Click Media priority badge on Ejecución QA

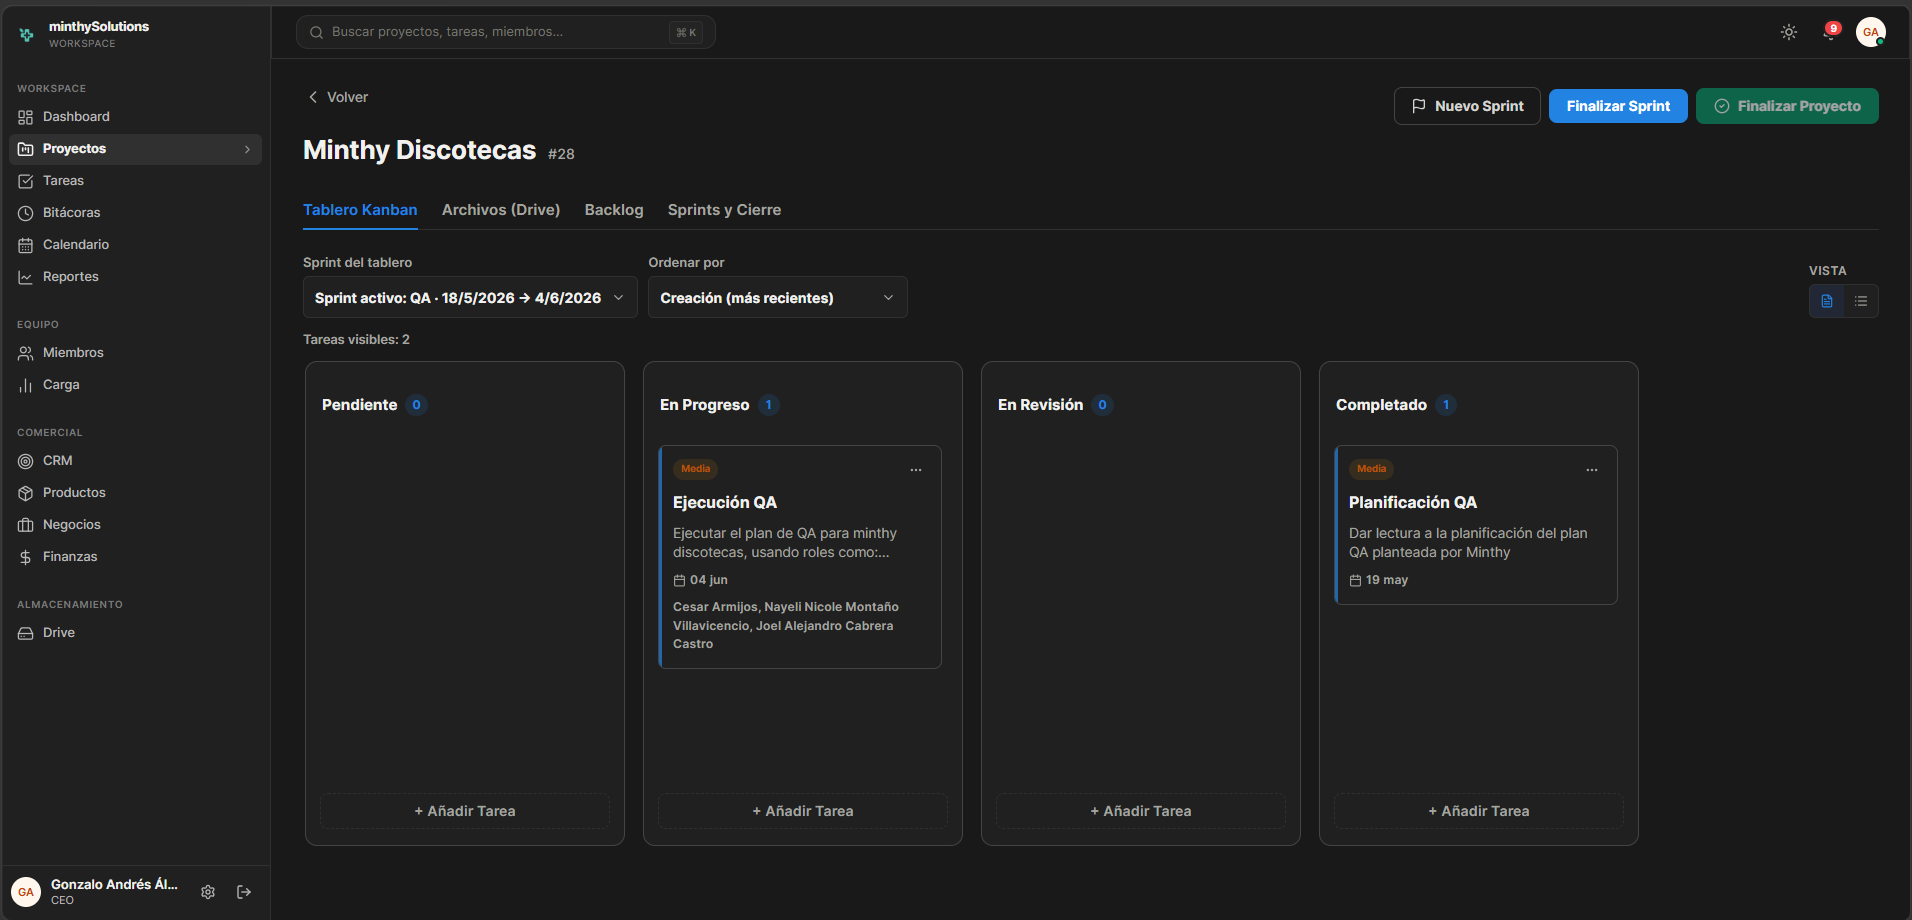click(696, 469)
